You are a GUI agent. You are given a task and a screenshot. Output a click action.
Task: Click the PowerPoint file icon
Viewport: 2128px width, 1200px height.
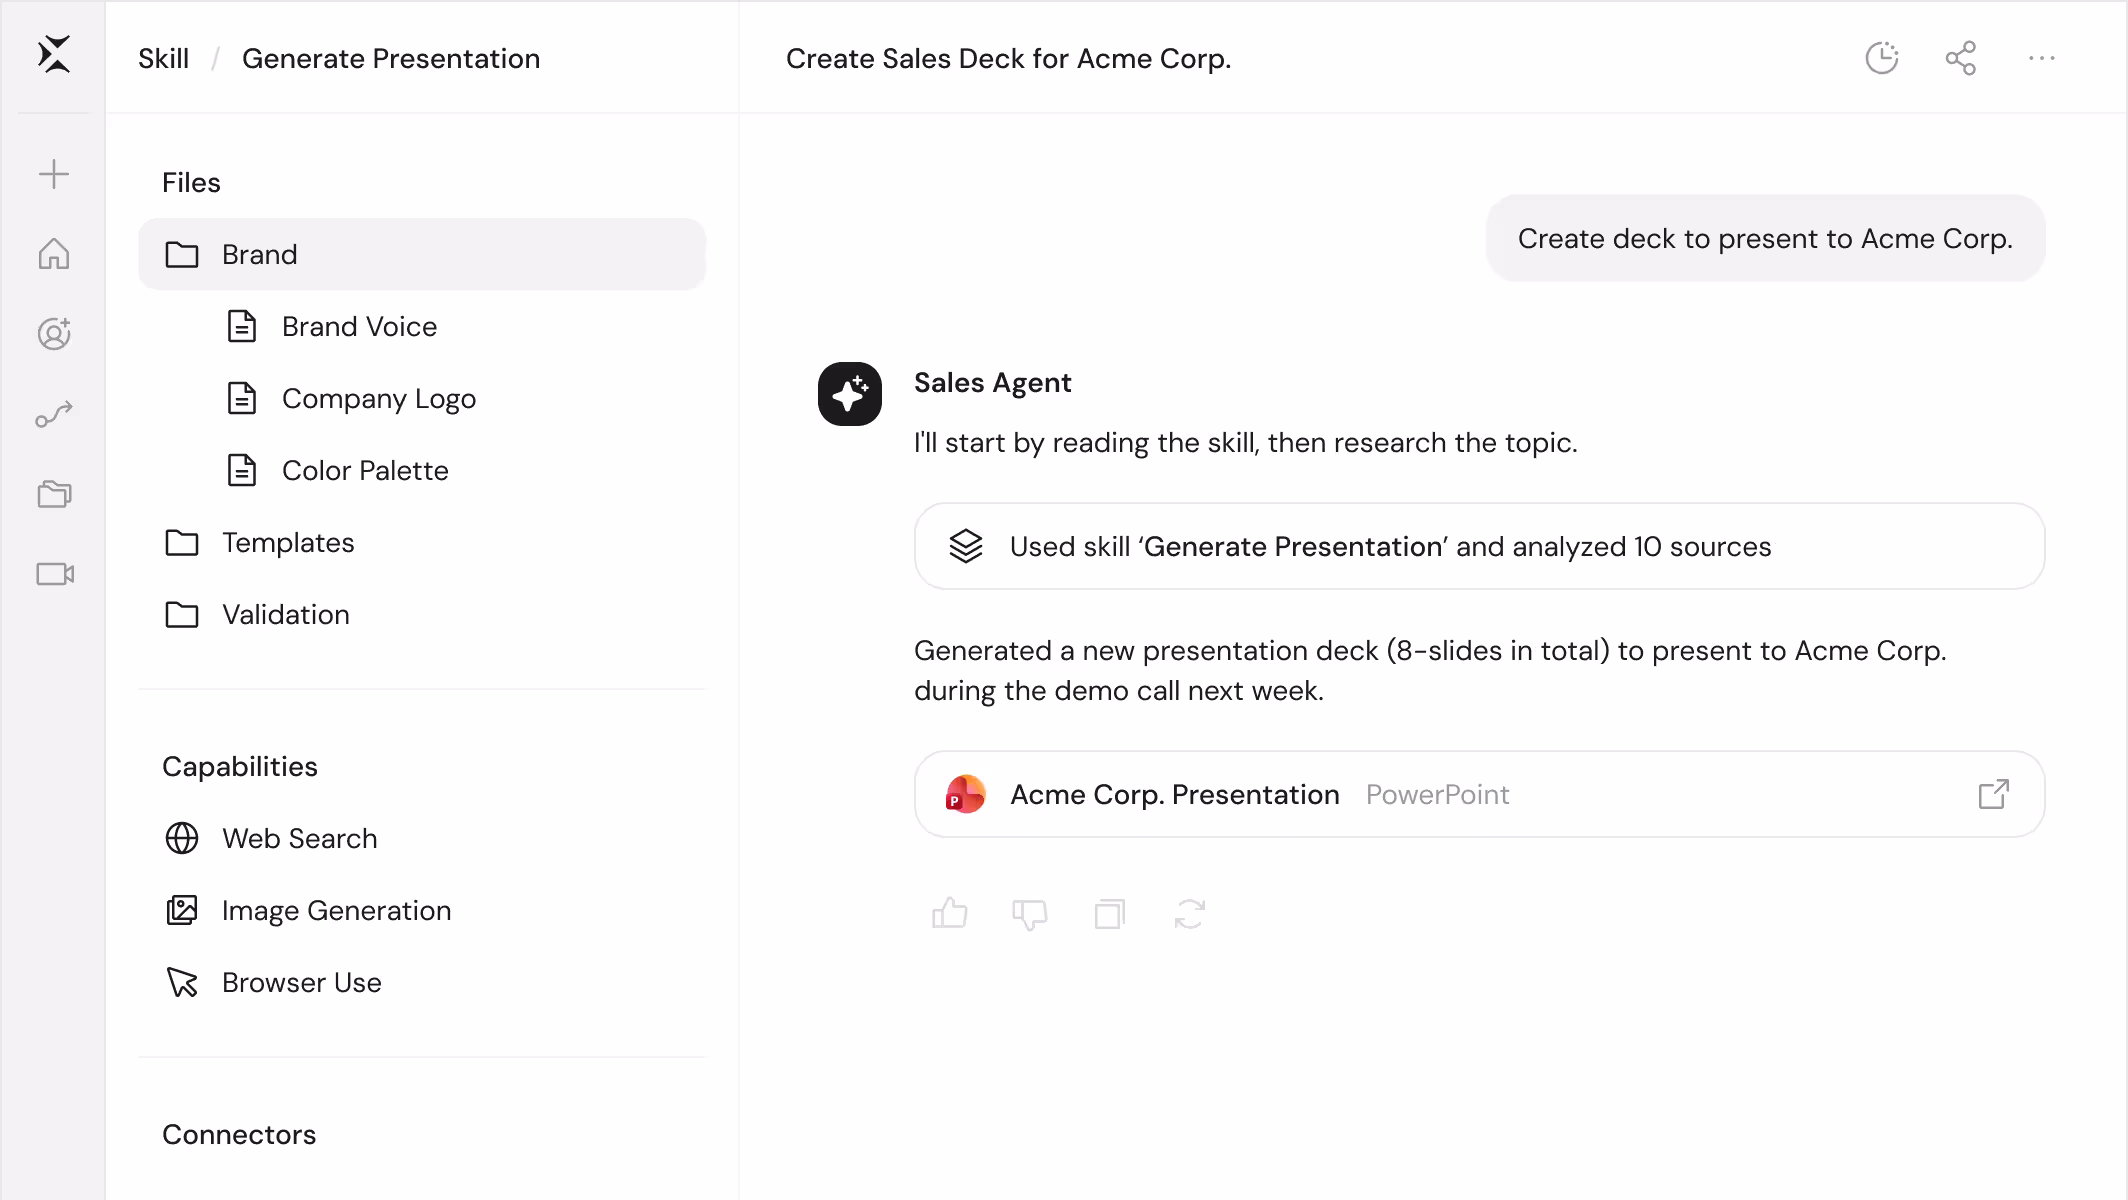[966, 794]
